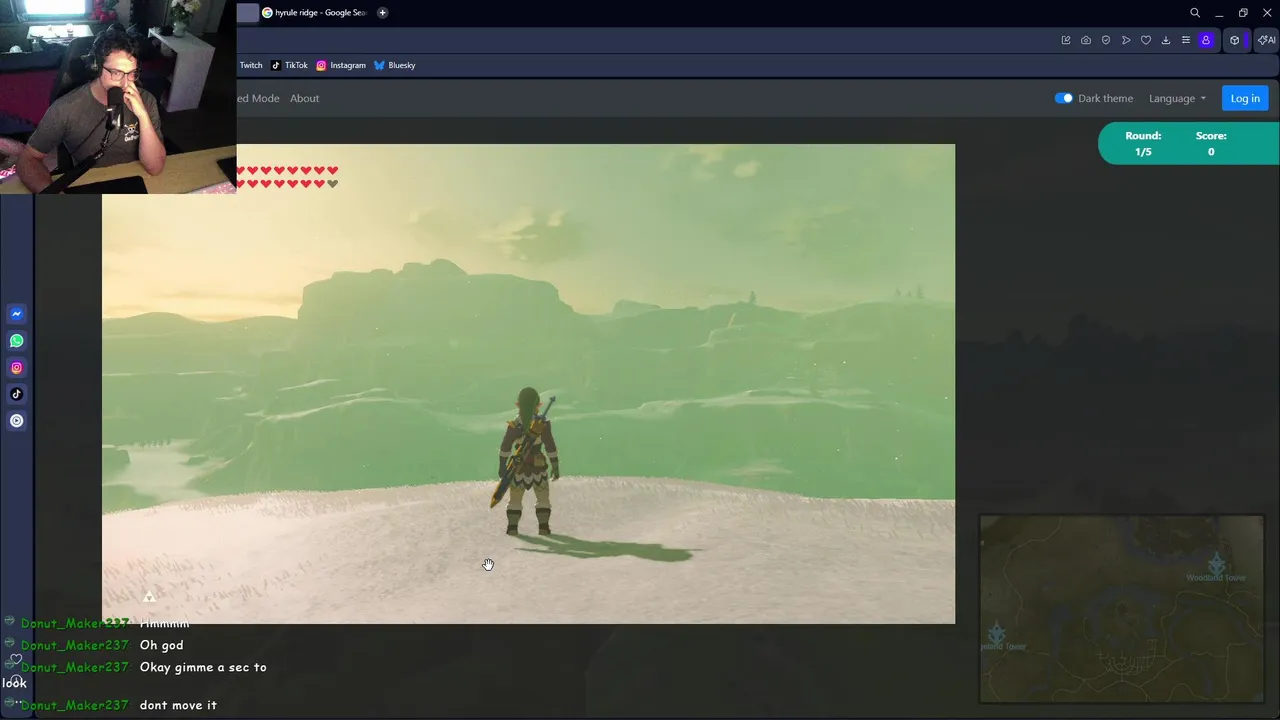
Task: Click the guess map thumbnail
Action: click(x=1122, y=609)
